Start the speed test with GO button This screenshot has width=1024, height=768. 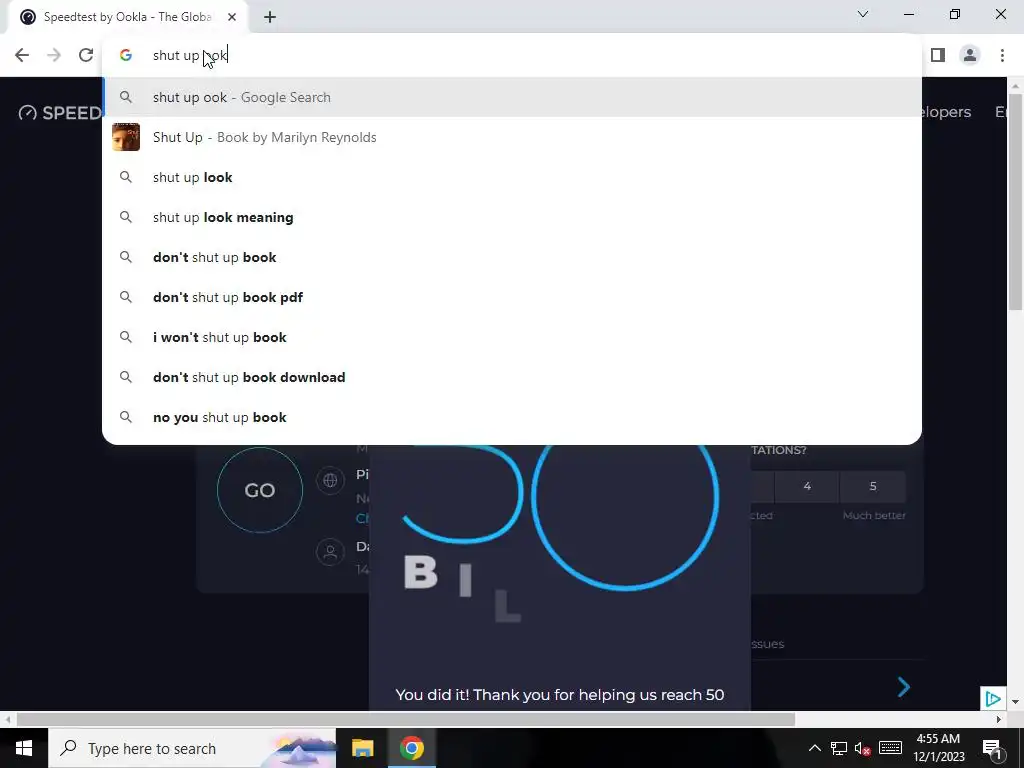tap(260, 490)
